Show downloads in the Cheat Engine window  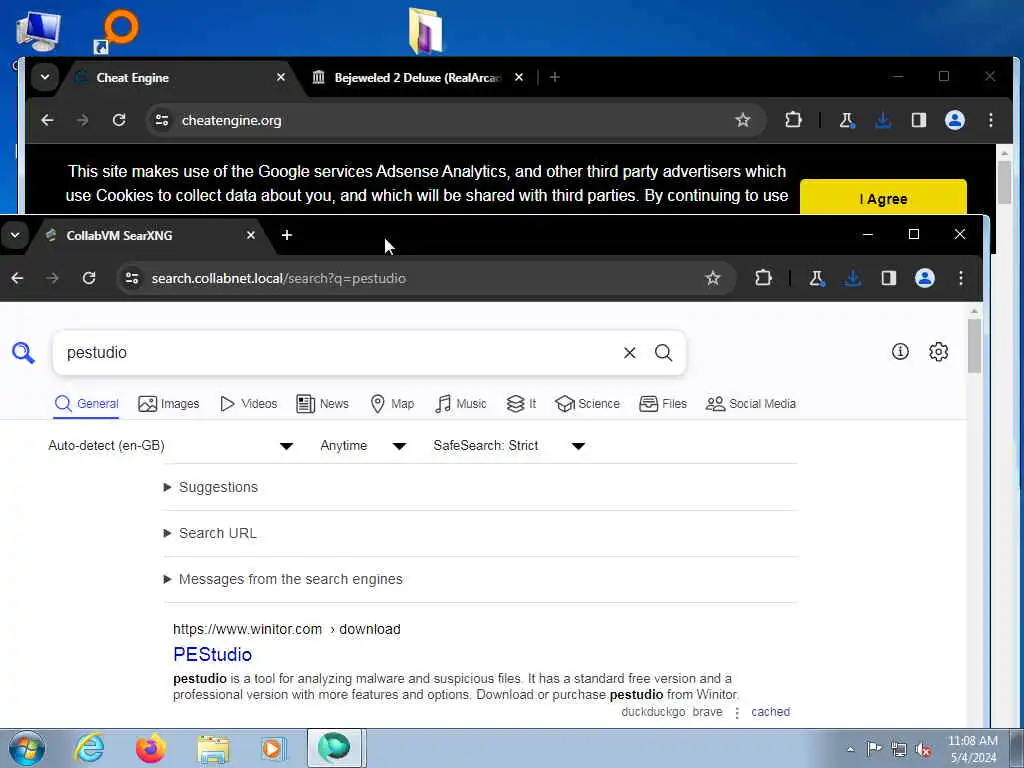882,120
